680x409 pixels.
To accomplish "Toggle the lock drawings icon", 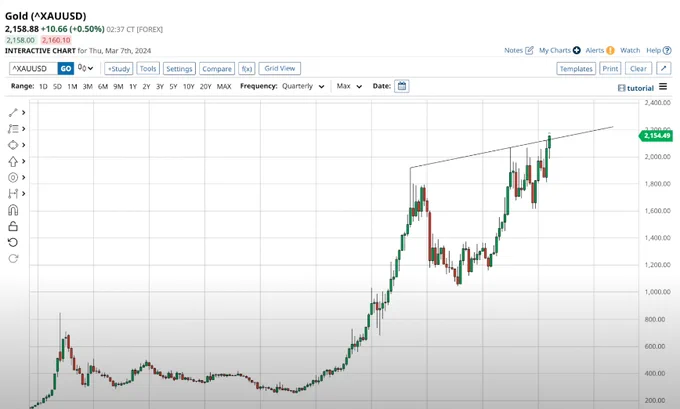I will (13, 226).
